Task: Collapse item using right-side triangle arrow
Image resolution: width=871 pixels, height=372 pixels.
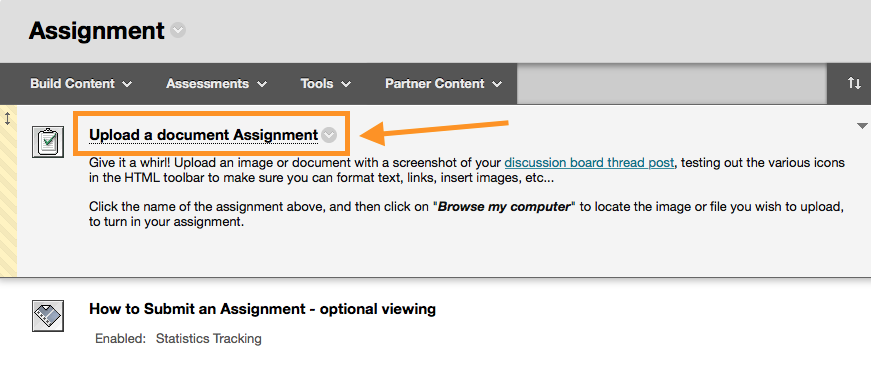Action: [x=862, y=127]
